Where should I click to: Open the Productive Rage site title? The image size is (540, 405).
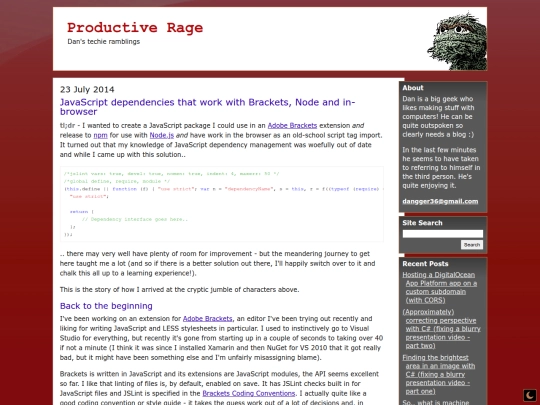point(135,28)
